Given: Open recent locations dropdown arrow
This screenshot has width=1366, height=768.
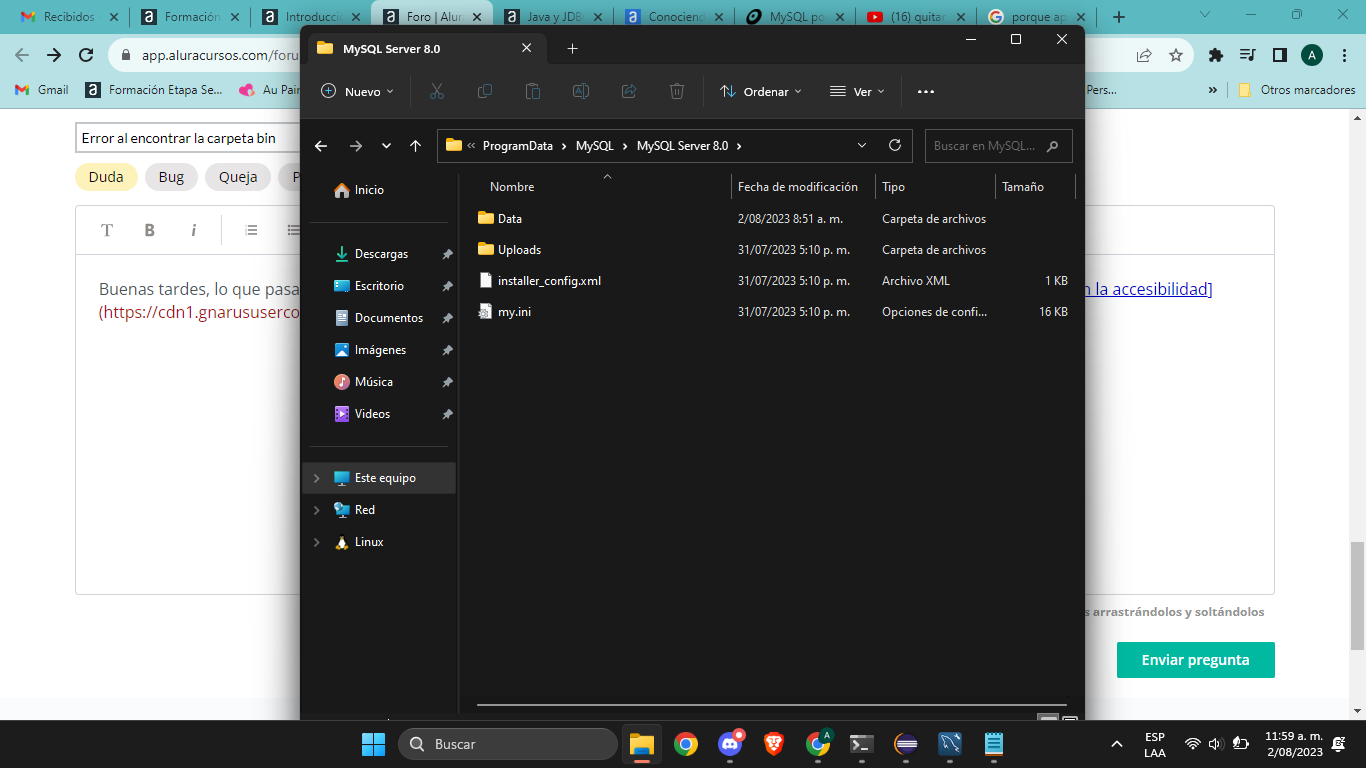Looking at the screenshot, I should pyautogui.click(x=386, y=146).
